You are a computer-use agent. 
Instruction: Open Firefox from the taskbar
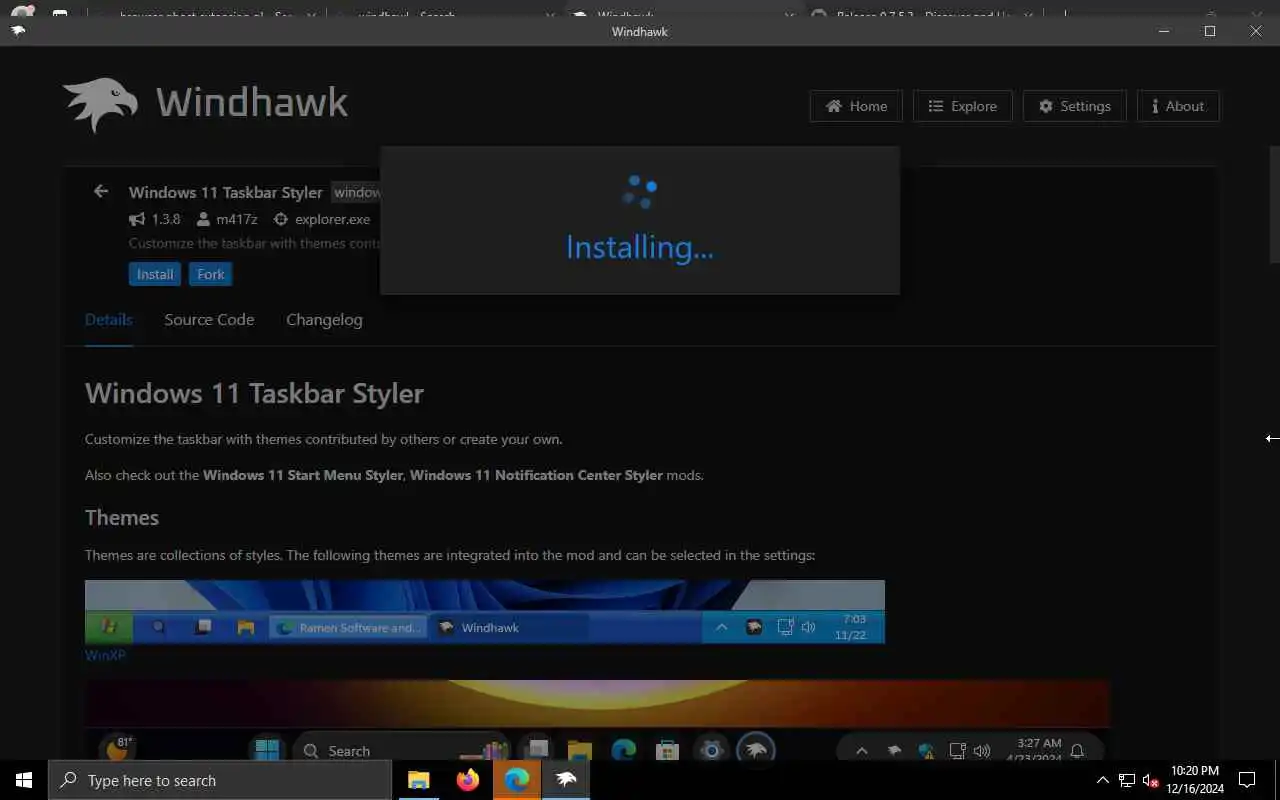coord(468,780)
